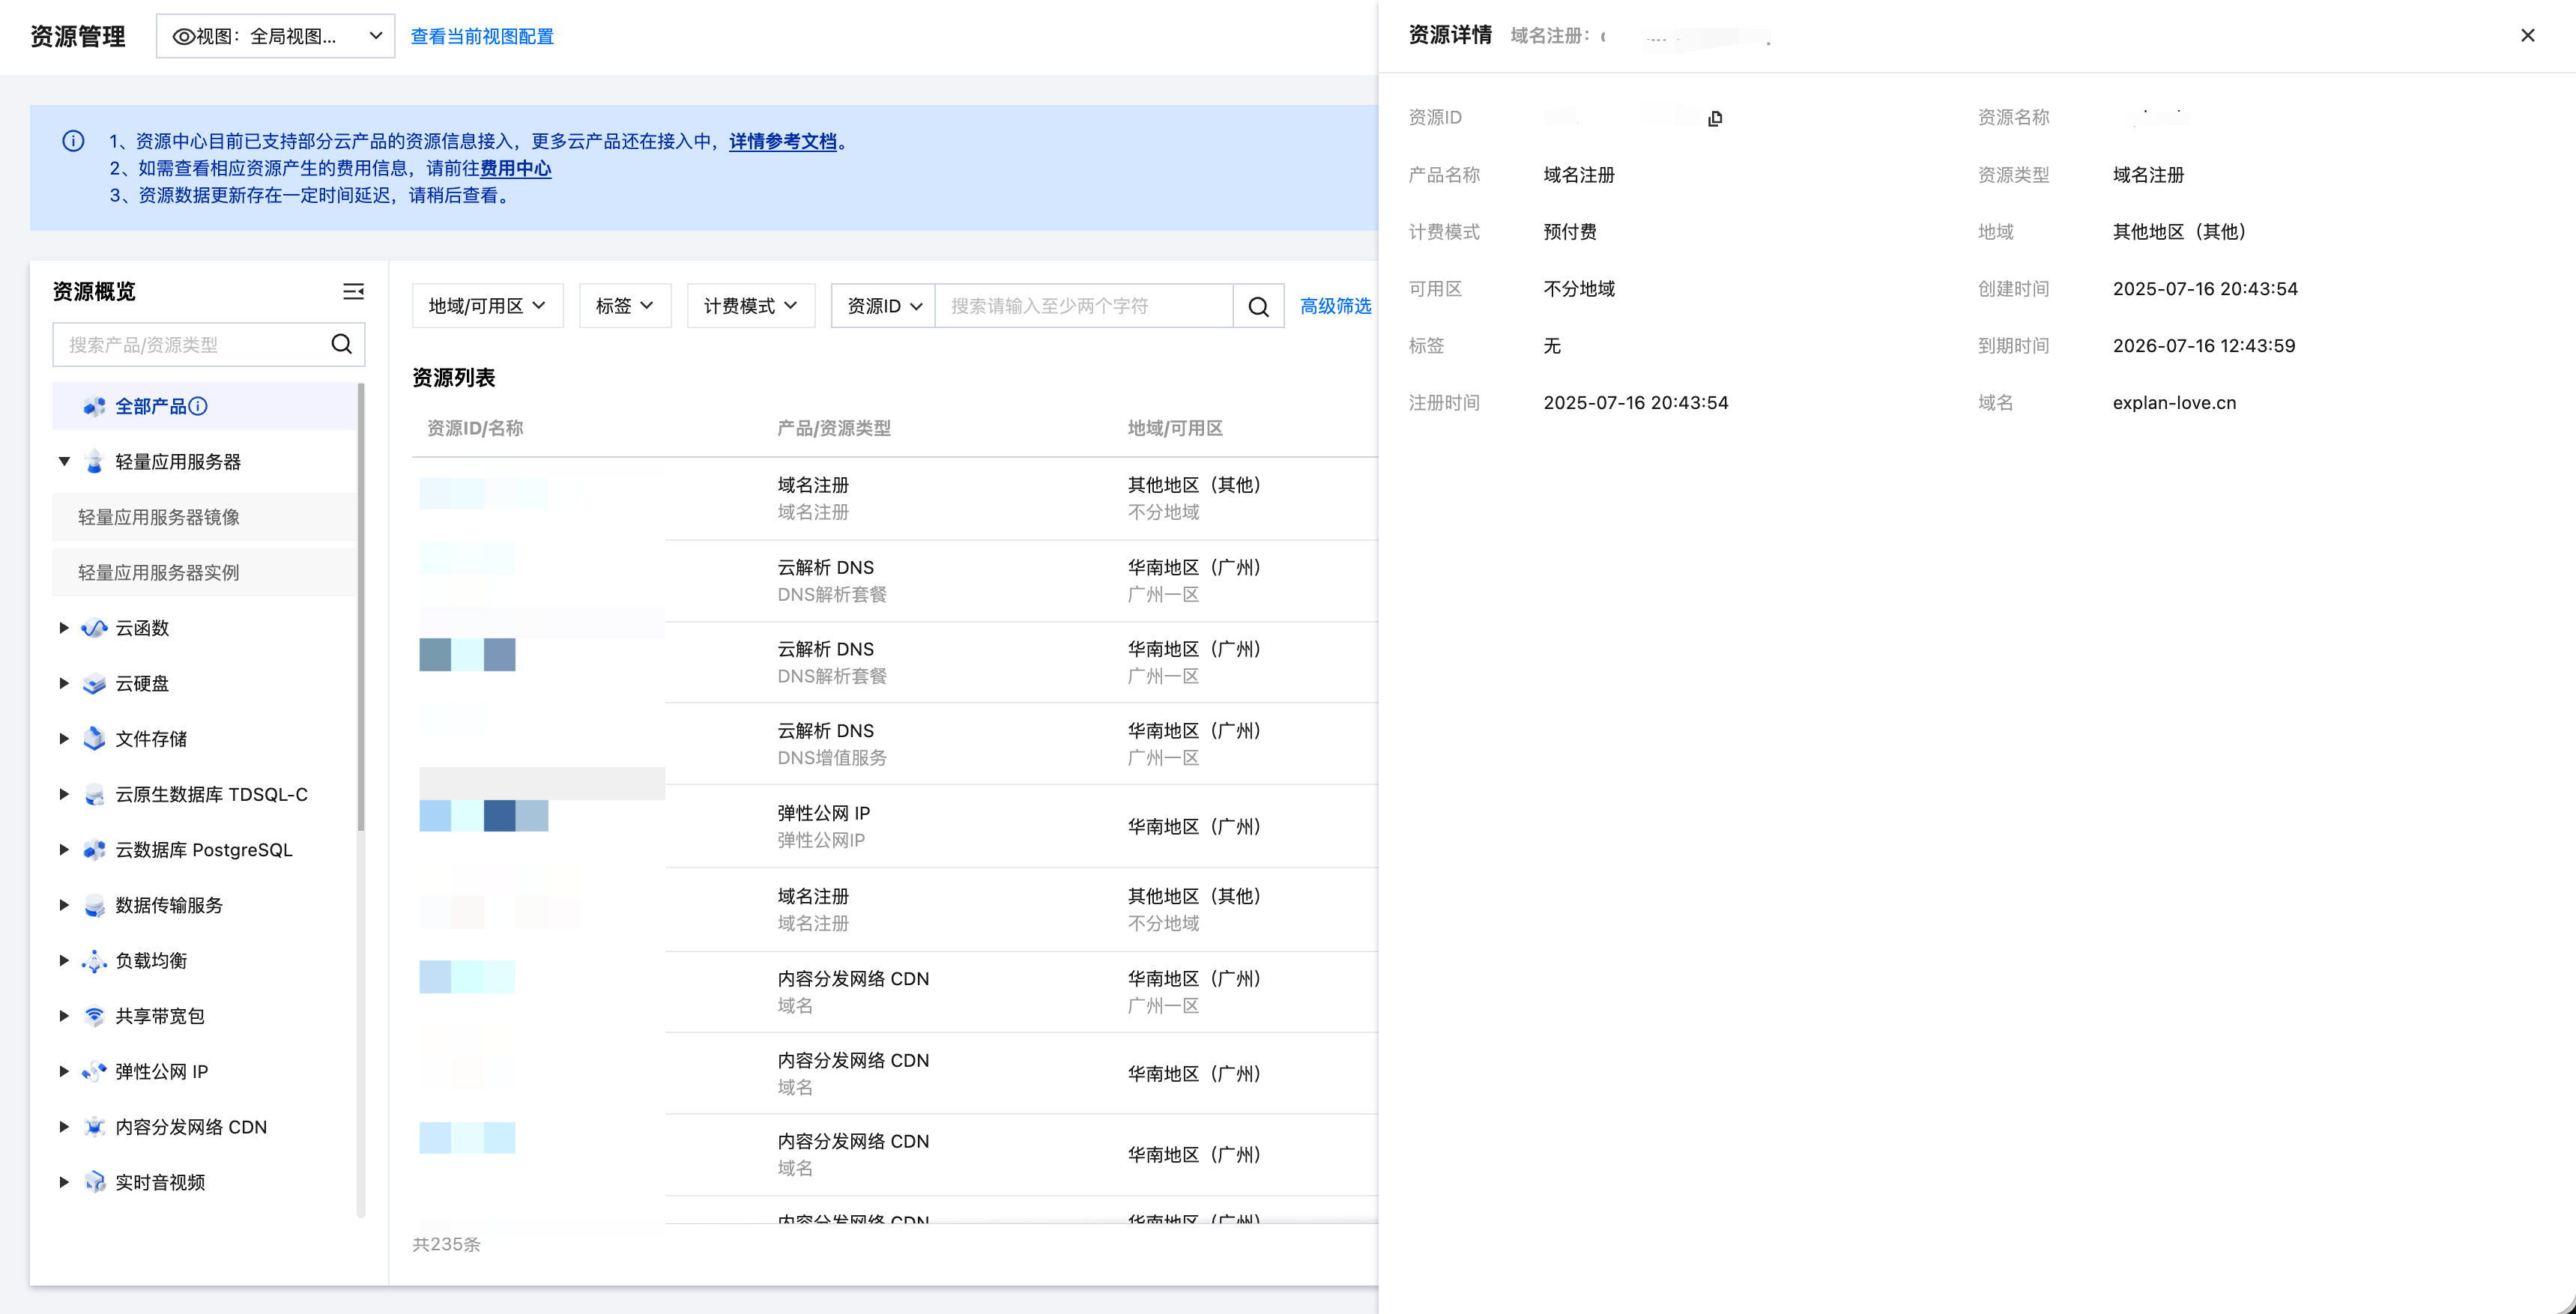Copy the resource ID with copy icon
Screen dimensions: 2576x1314
(1715, 119)
